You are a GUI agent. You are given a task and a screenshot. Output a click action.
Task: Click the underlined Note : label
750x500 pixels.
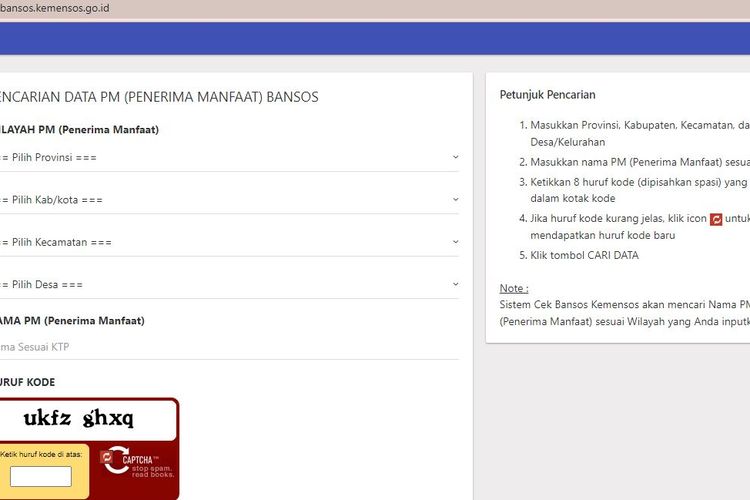pyautogui.click(x=514, y=289)
